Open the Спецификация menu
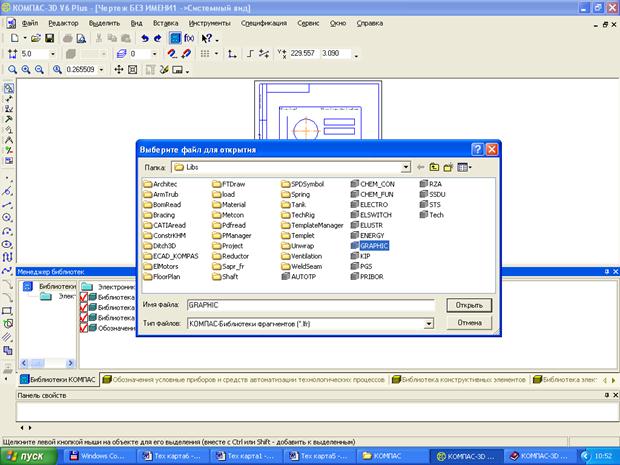Screen dimensions: 620x465 coord(264,23)
